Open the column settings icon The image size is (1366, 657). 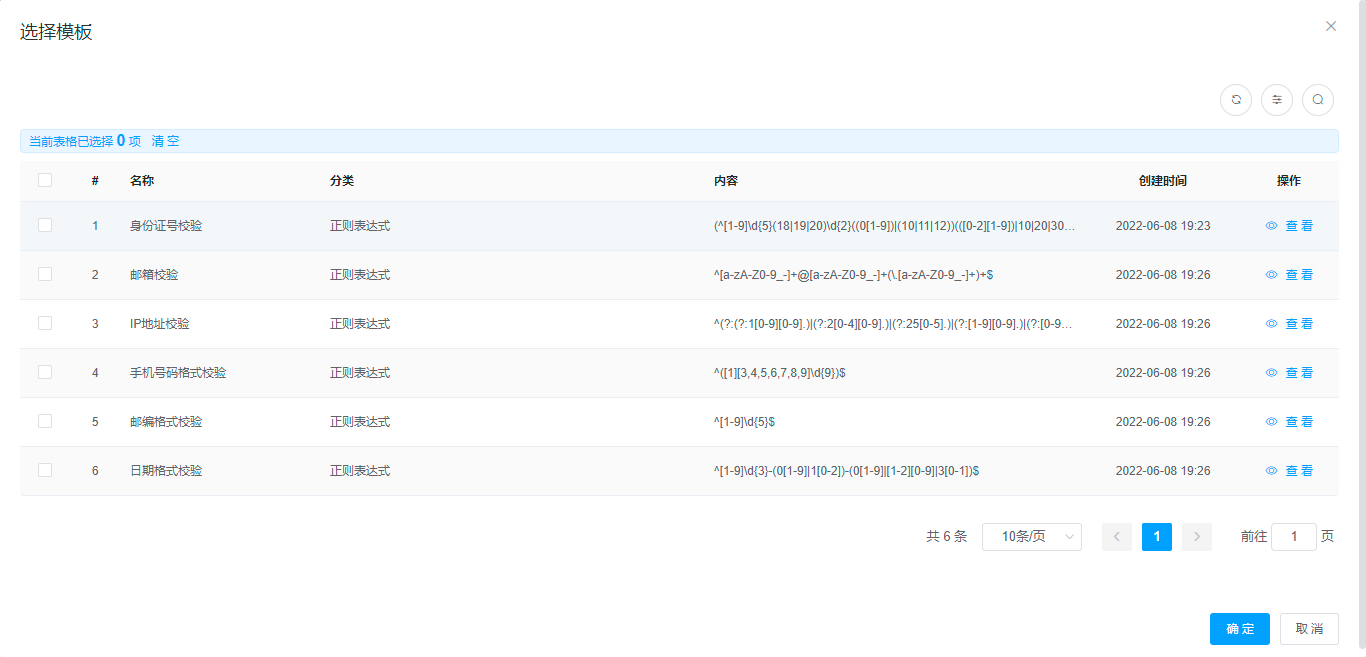tap(1277, 100)
